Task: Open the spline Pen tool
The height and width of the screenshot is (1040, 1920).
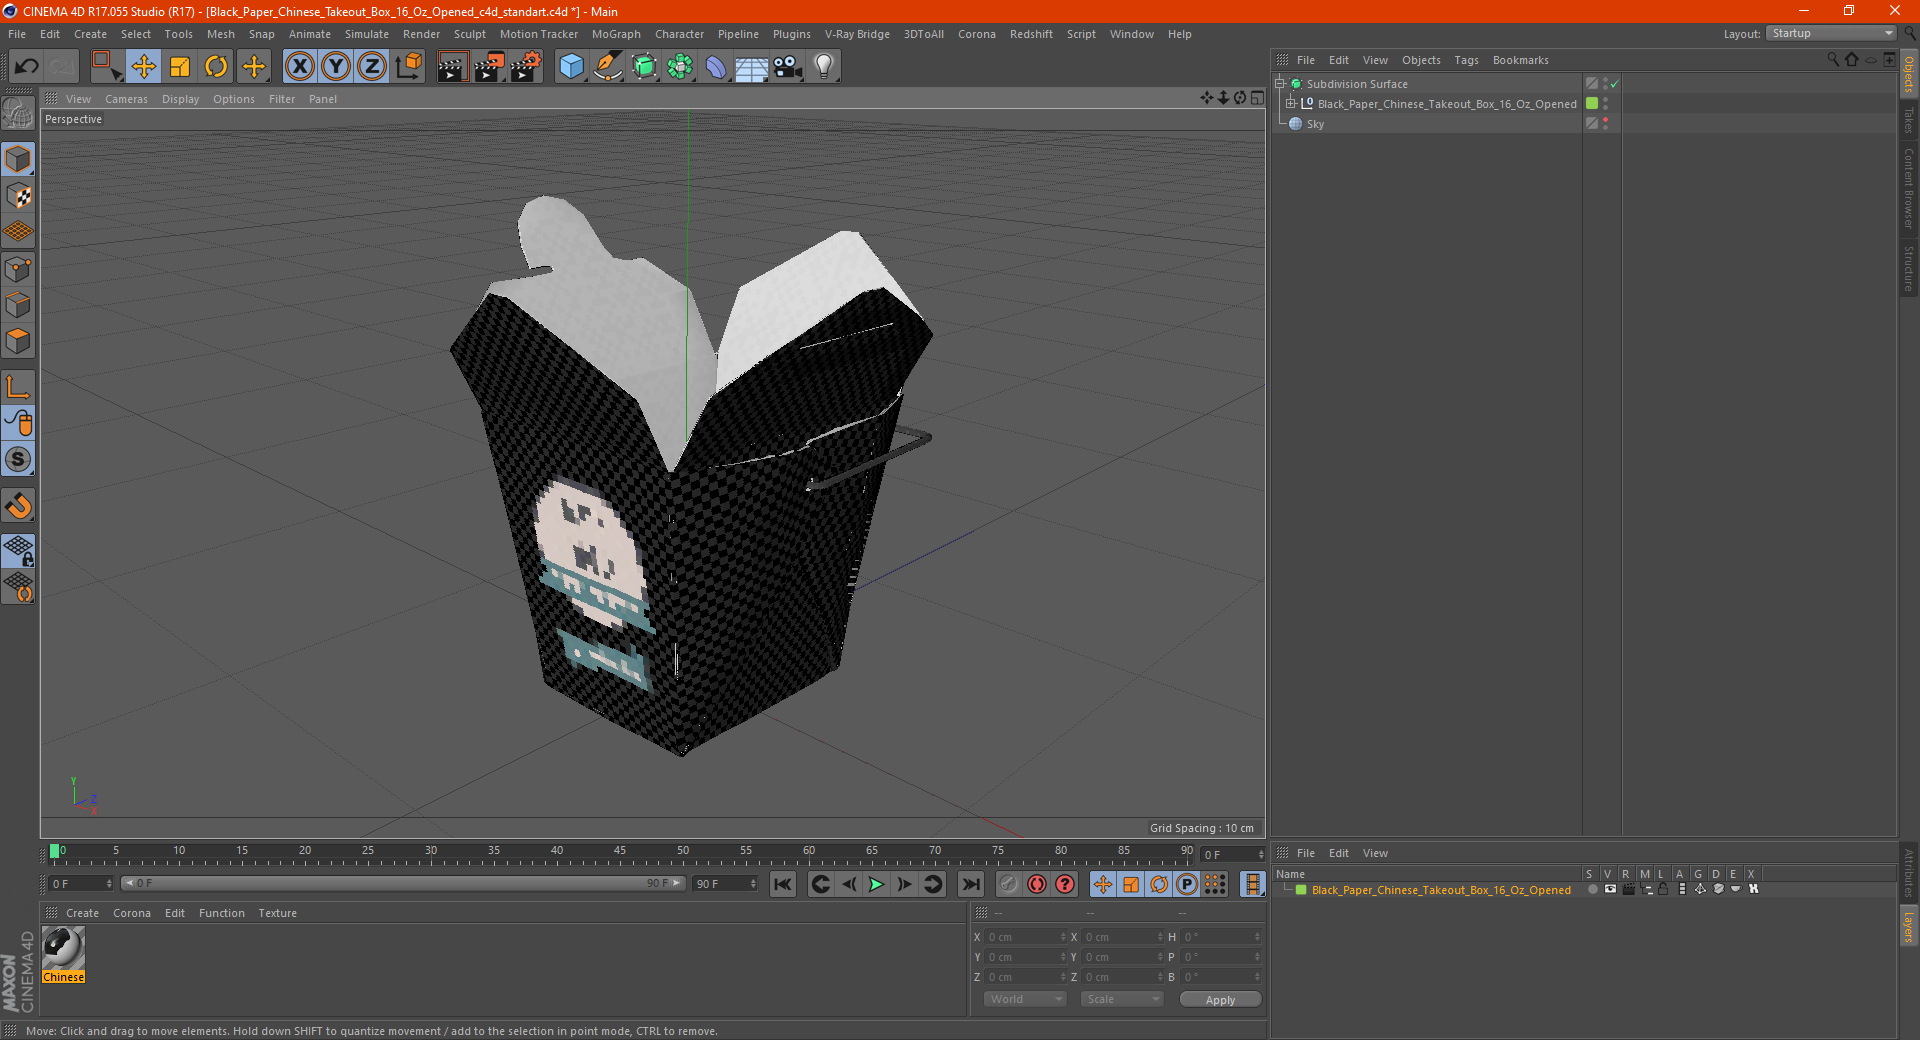Action: [x=607, y=67]
